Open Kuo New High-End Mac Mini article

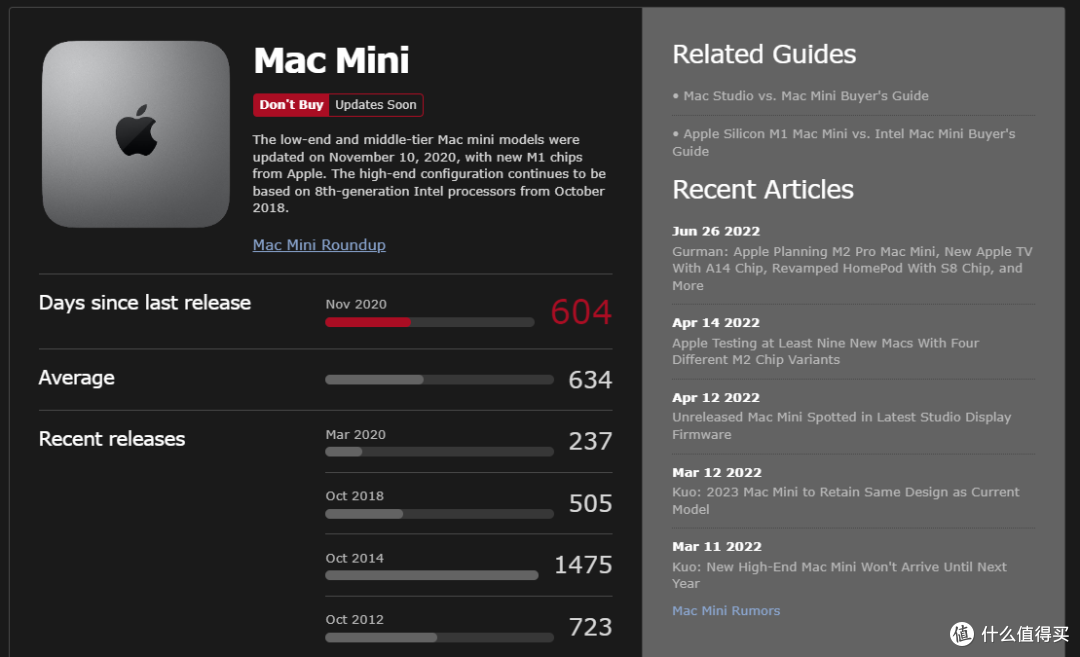[840, 575]
